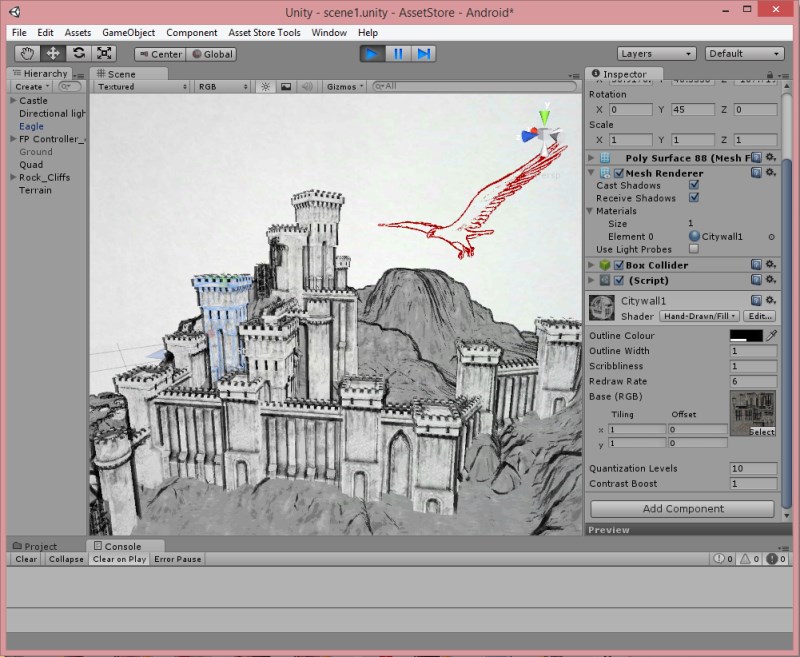Open the File menu
800x657 pixels.
[x=19, y=33]
